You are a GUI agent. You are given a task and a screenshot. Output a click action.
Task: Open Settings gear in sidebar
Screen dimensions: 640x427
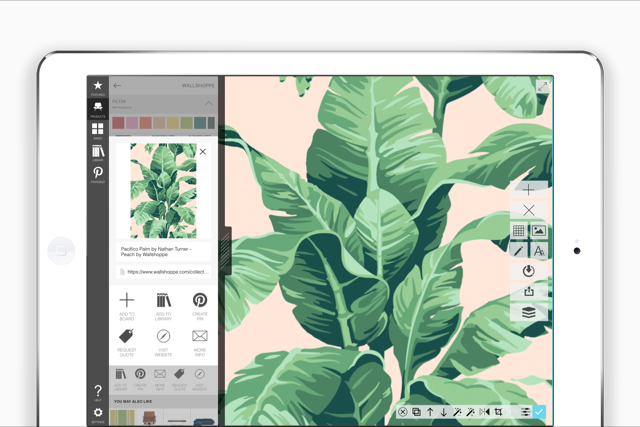pyautogui.click(x=98, y=414)
